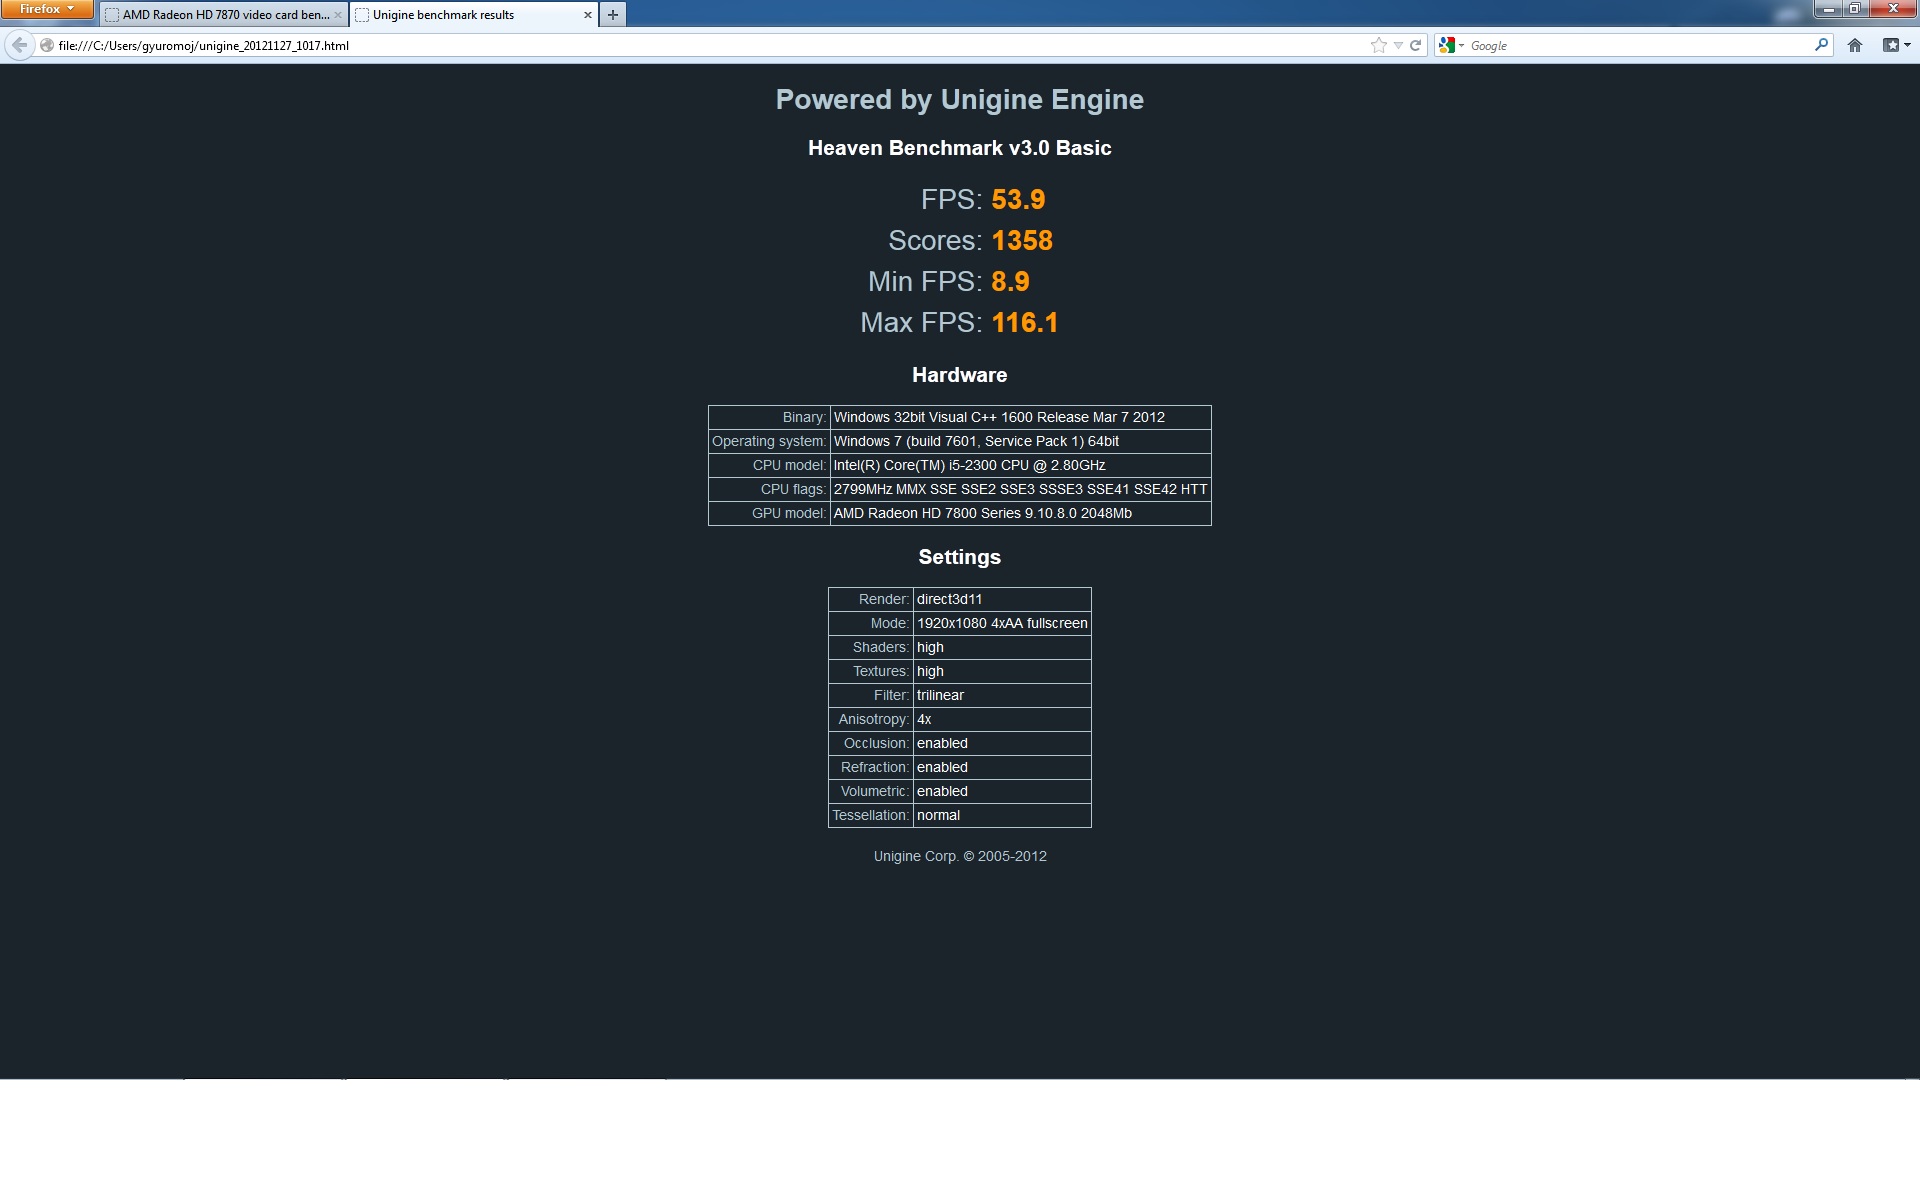
Task: Click the Tessellation normal value
Action: pyautogui.click(x=1002, y=815)
